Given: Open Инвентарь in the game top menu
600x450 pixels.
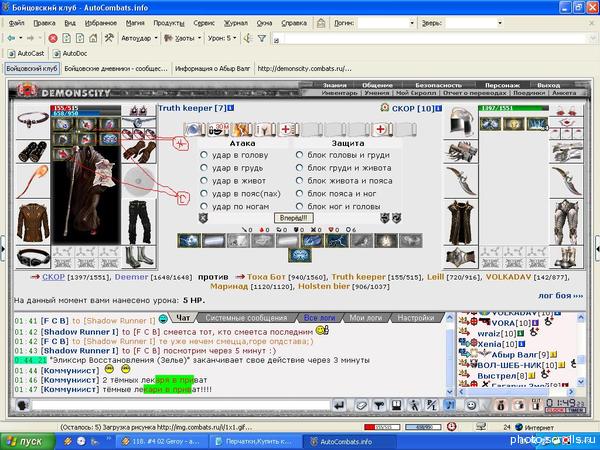Looking at the screenshot, I should (x=339, y=93).
